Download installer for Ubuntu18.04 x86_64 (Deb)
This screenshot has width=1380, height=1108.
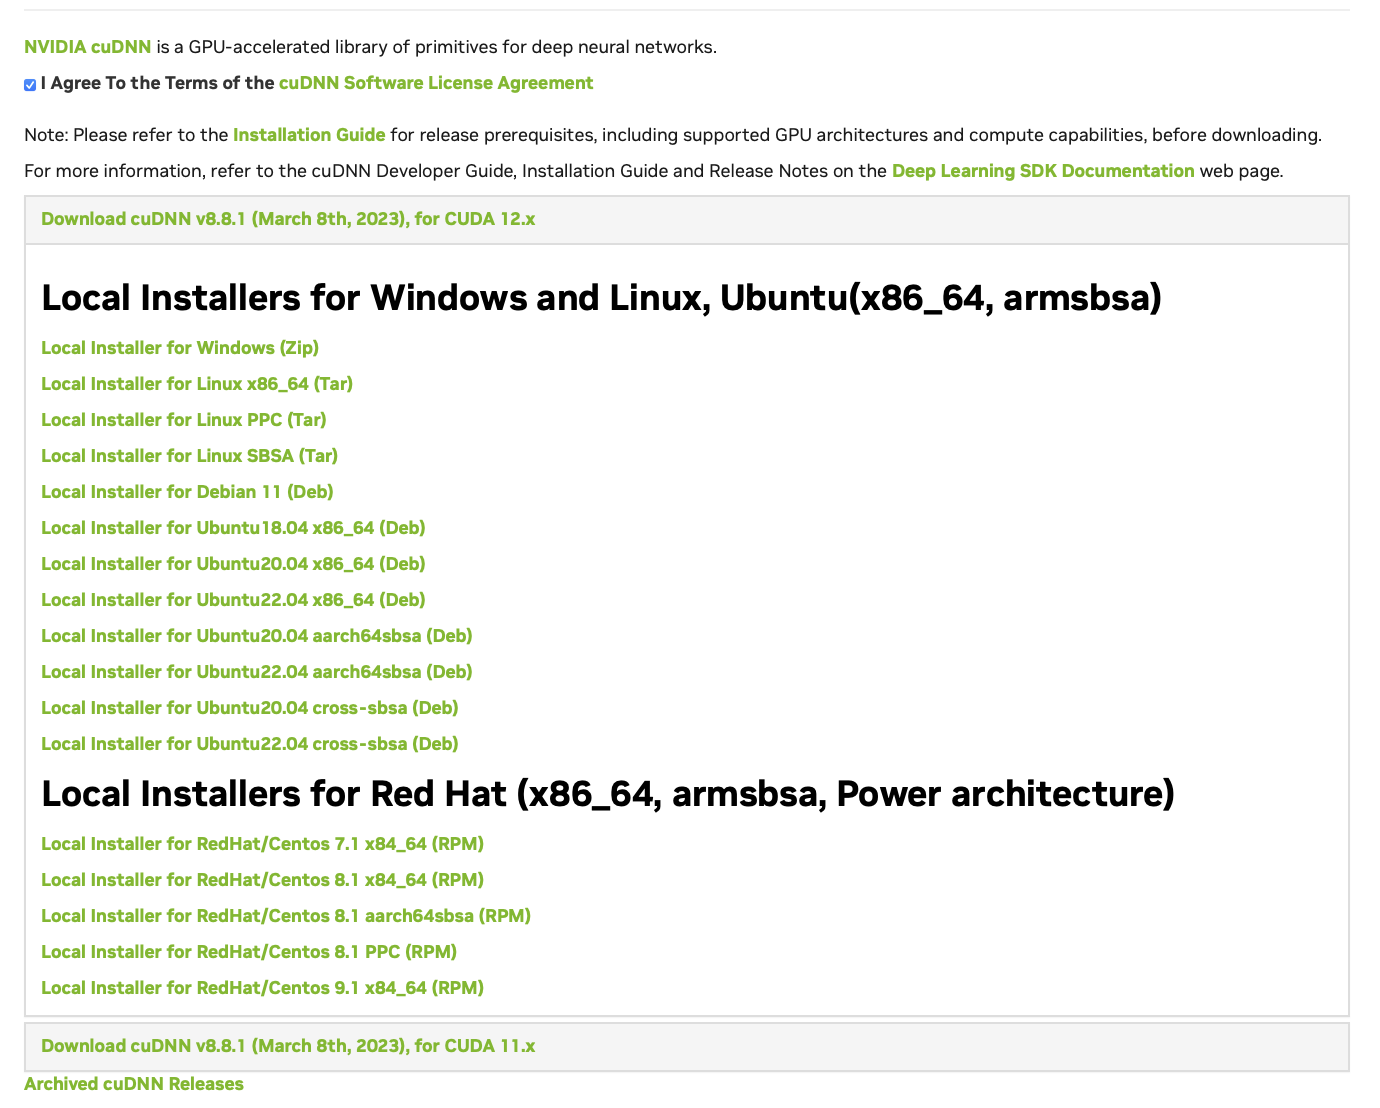pos(233,528)
